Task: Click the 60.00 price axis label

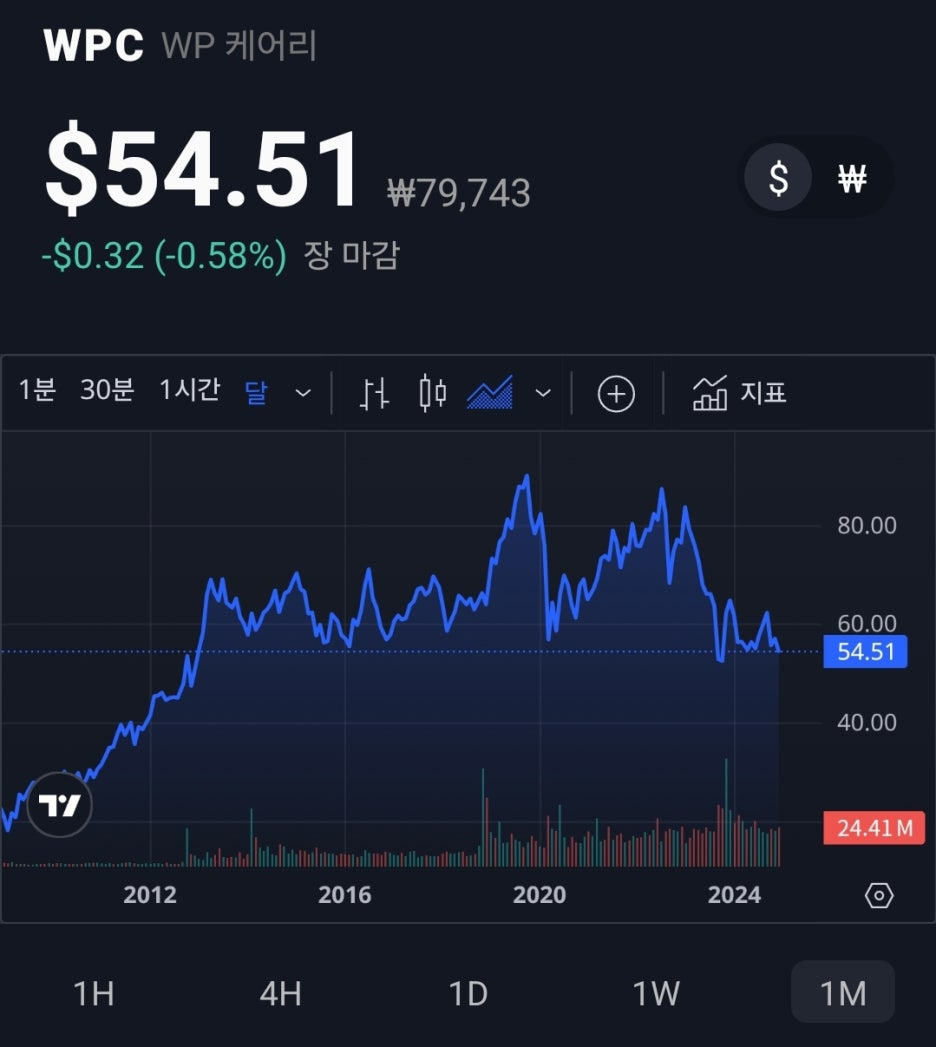Action: 867,624
